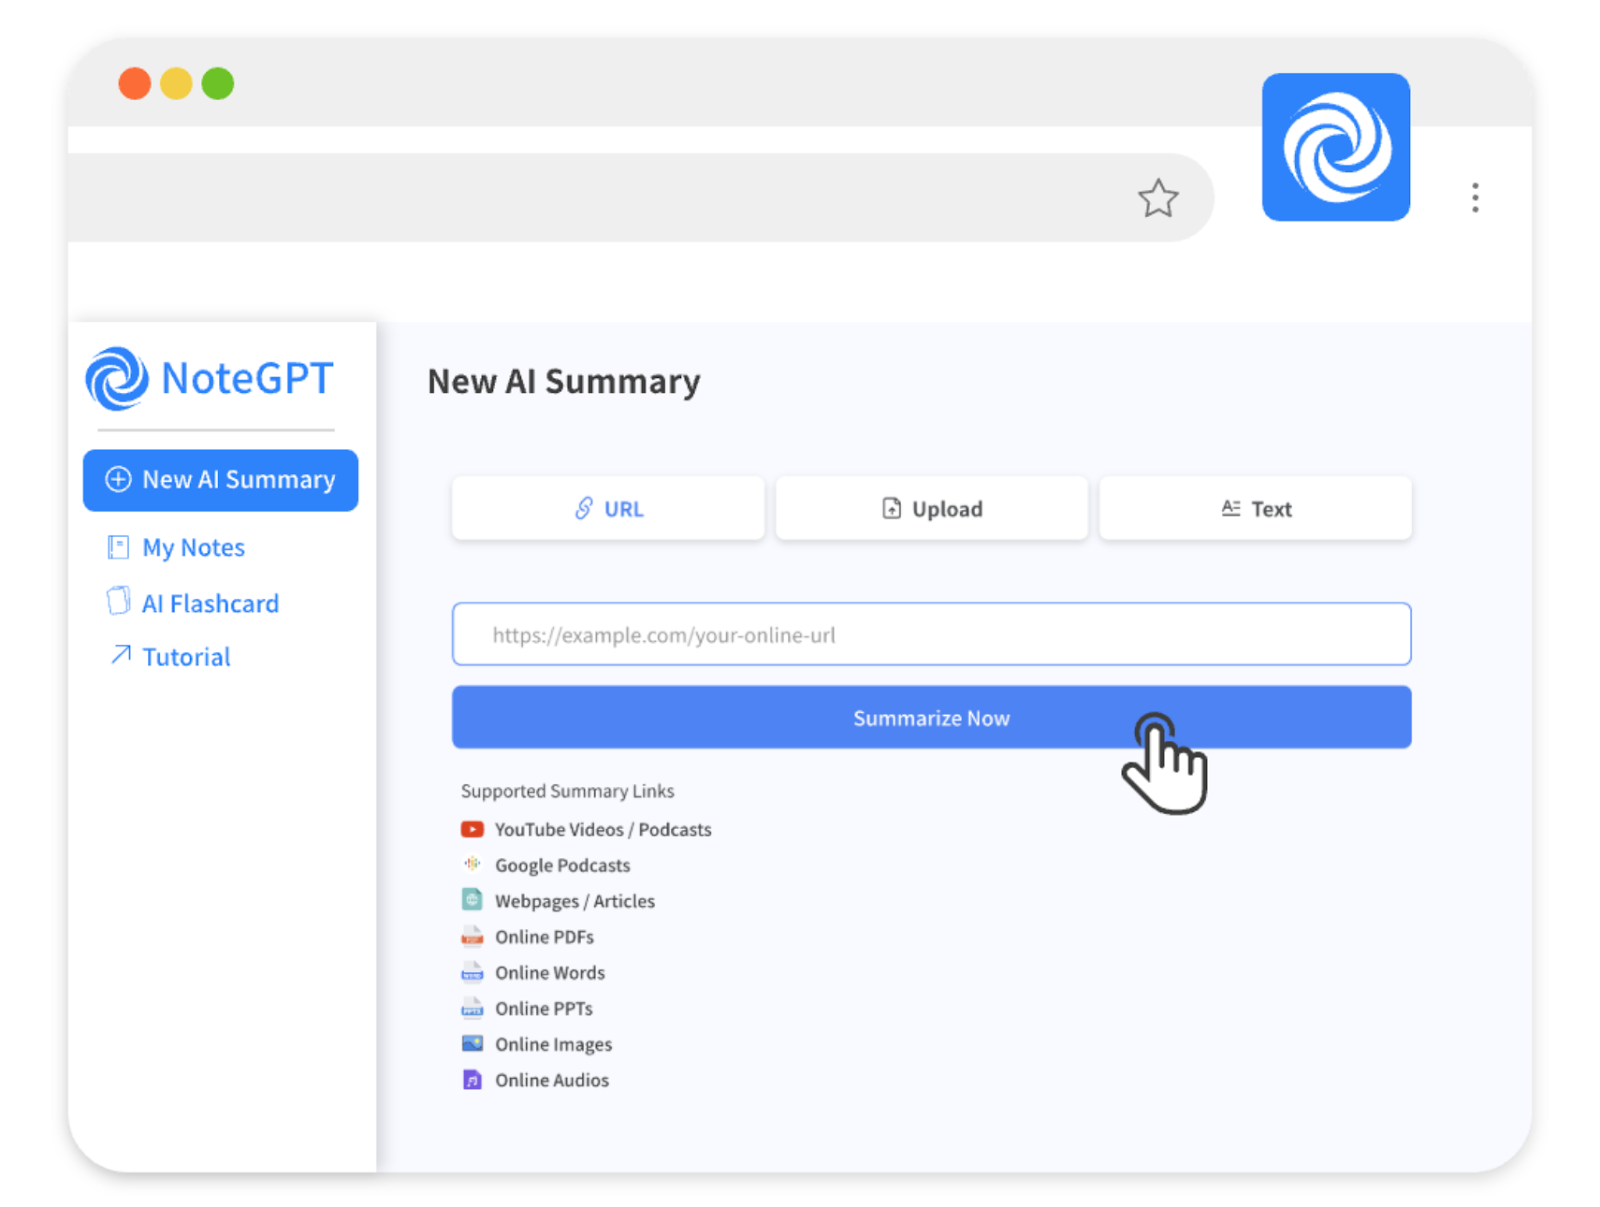The width and height of the screenshot is (1600, 1207).
Task: Click the Online PPTs icon
Action: [x=471, y=1008]
